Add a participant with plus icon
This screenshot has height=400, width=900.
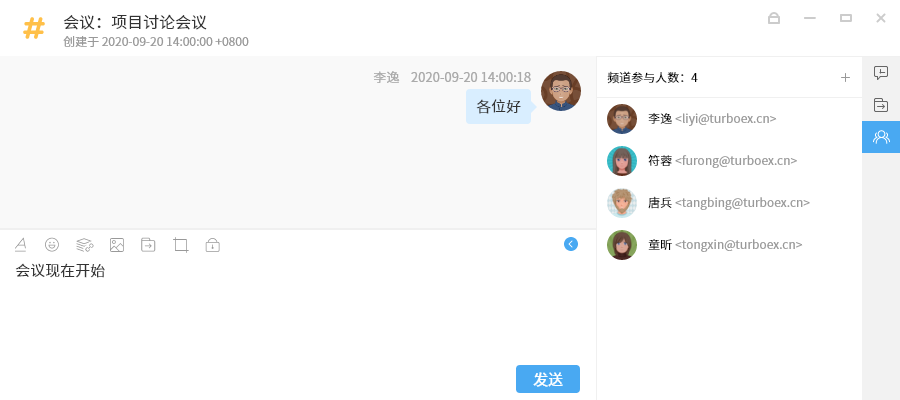[x=845, y=77]
